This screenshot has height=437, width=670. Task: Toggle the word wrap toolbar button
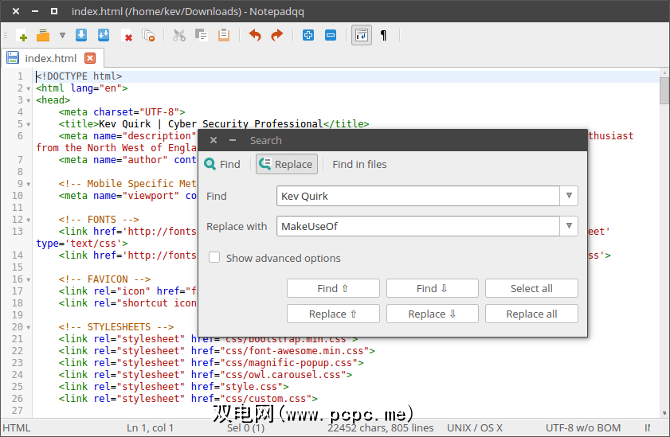(361, 36)
